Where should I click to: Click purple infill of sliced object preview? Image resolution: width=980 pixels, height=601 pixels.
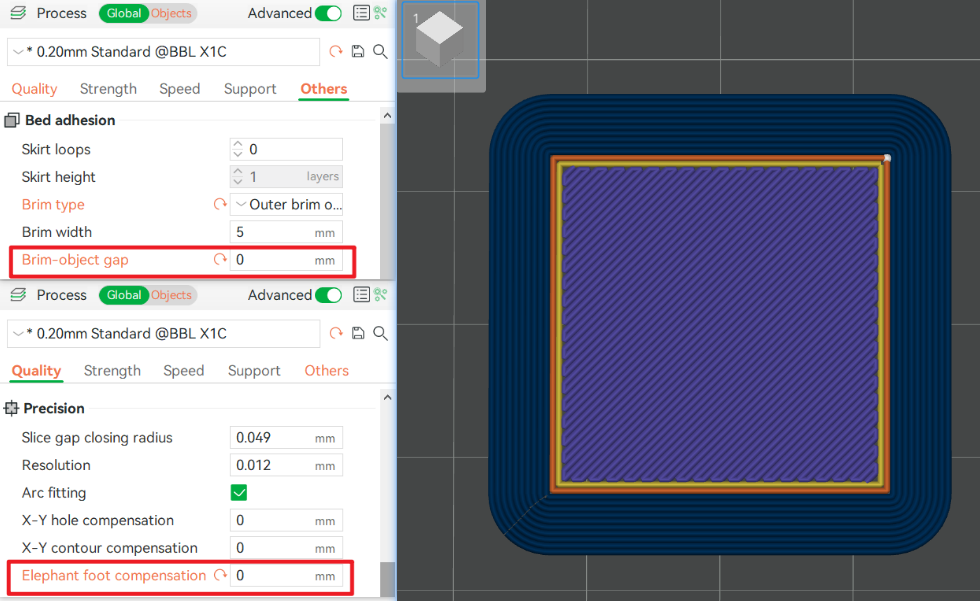click(x=720, y=324)
